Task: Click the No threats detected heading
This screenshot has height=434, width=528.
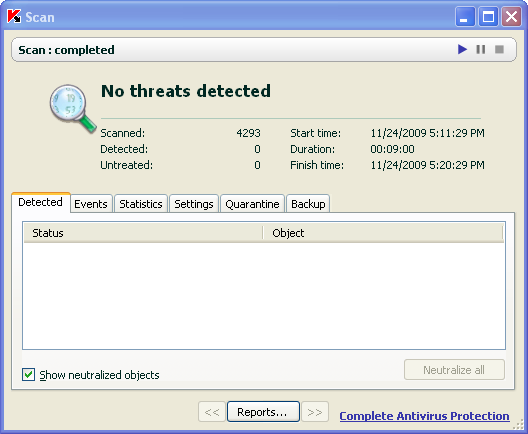Action: (186, 91)
